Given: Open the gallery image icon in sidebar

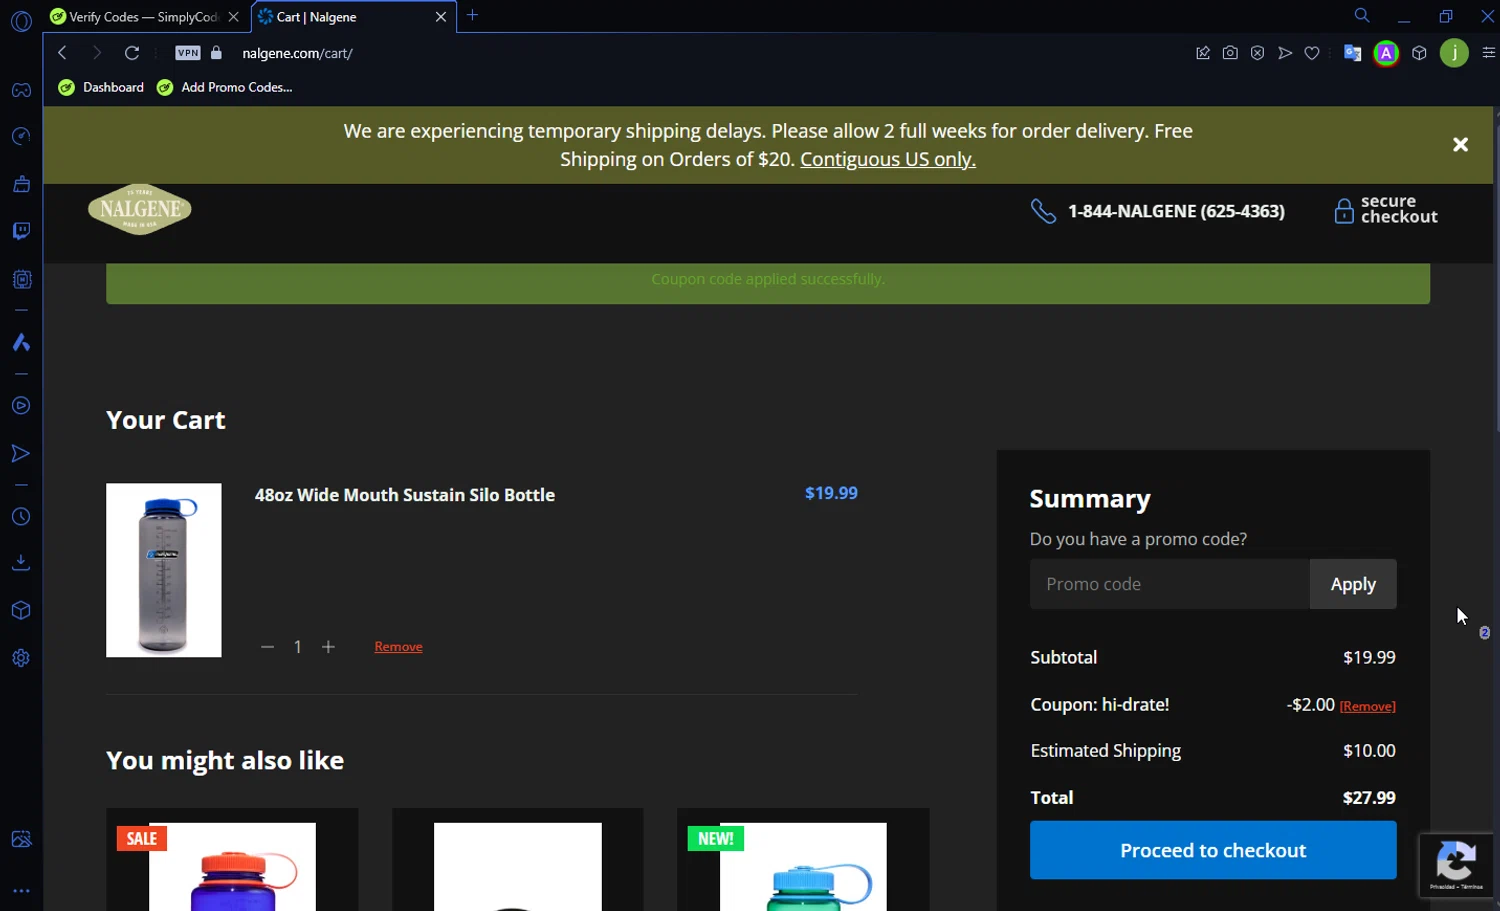Looking at the screenshot, I should point(21,839).
